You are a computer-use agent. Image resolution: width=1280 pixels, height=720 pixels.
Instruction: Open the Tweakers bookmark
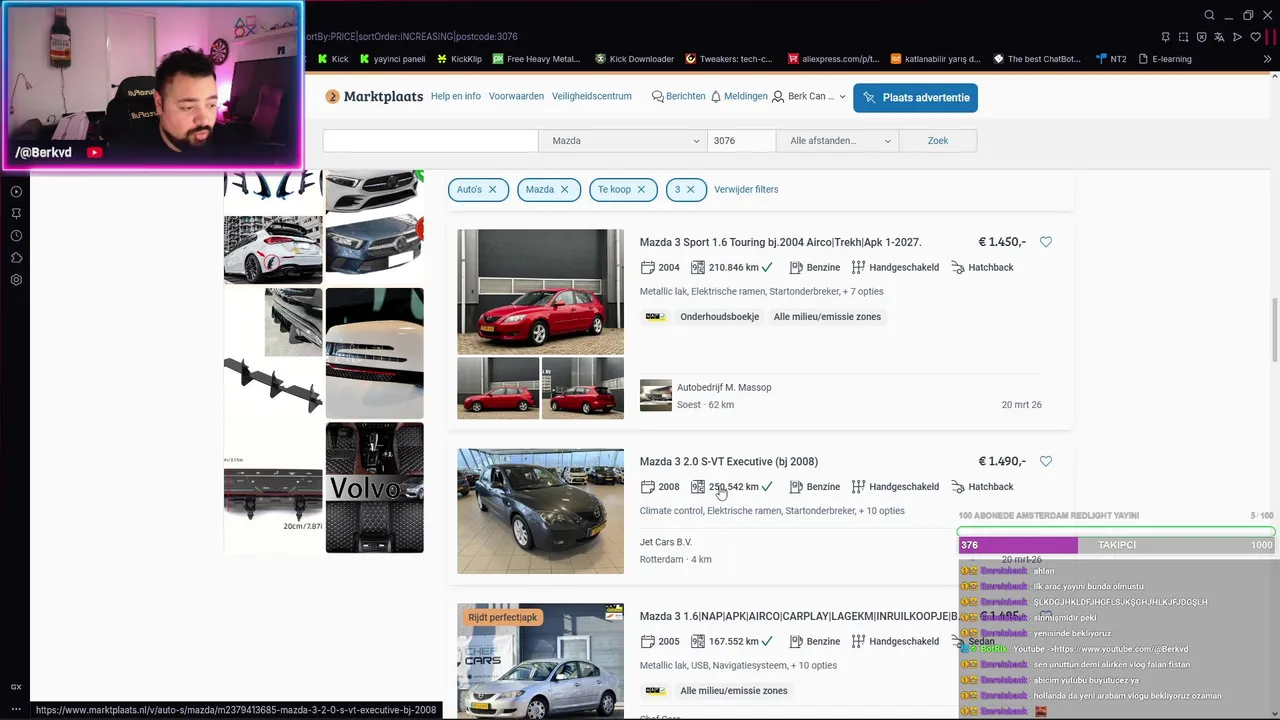pos(729,59)
